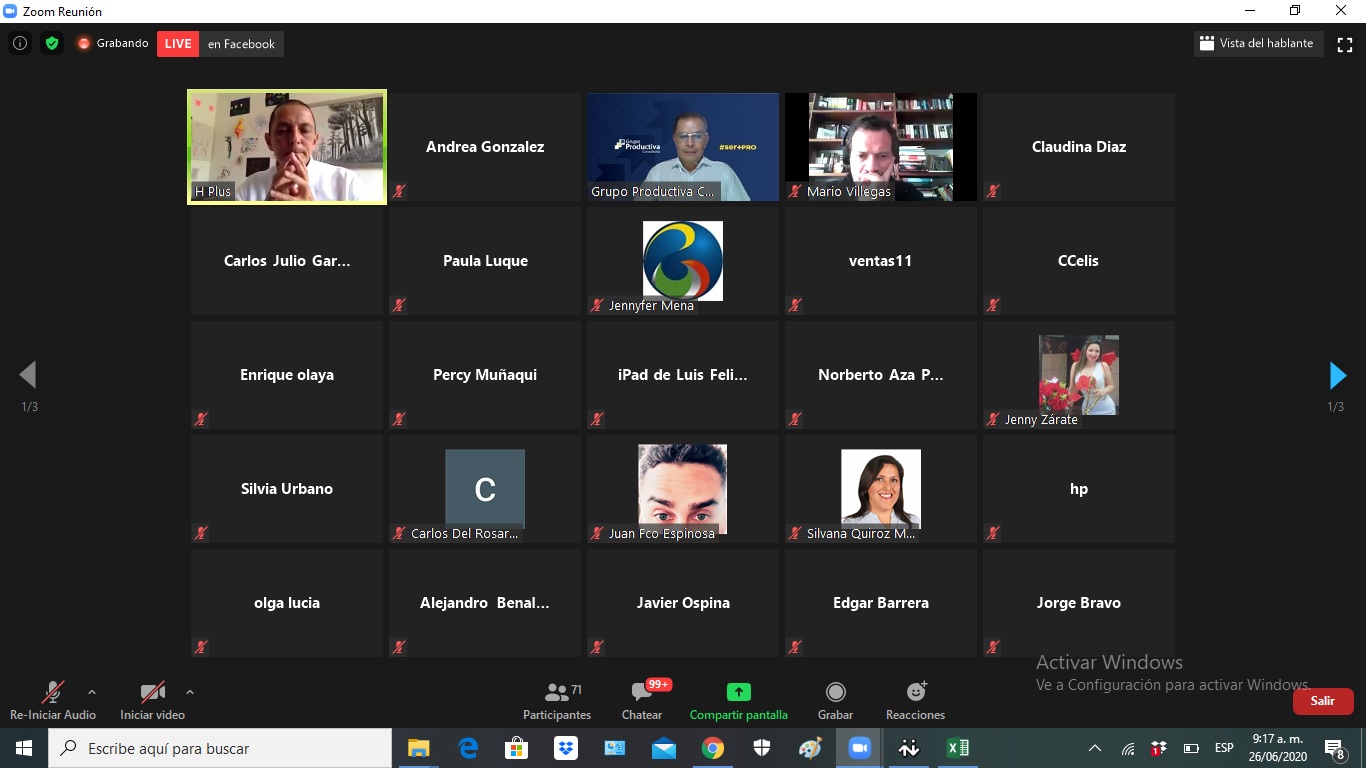Start recording with Grabar
Screen dimensions: 1366x768
835,700
